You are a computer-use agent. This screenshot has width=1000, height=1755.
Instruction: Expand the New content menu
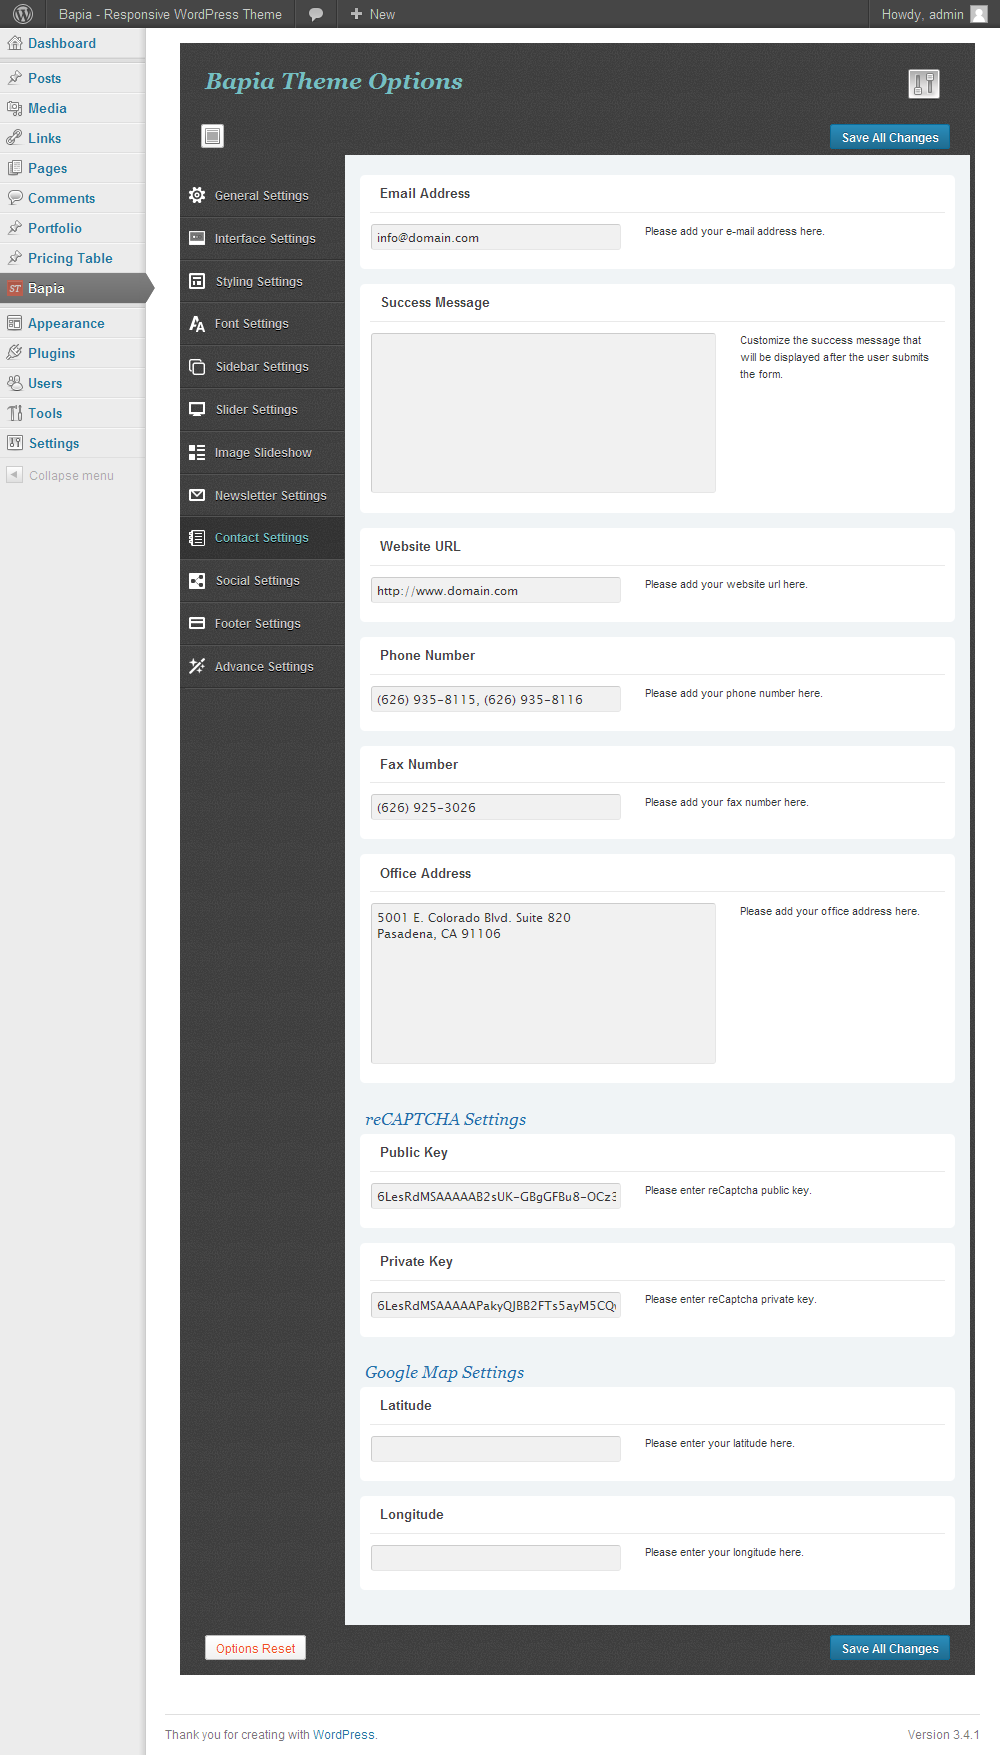373,14
